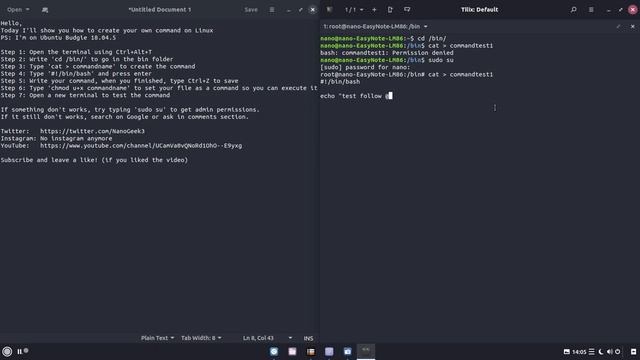Add terminal to the right in Tilix
The width and height of the screenshot is (640, 360).
point(390,9)
